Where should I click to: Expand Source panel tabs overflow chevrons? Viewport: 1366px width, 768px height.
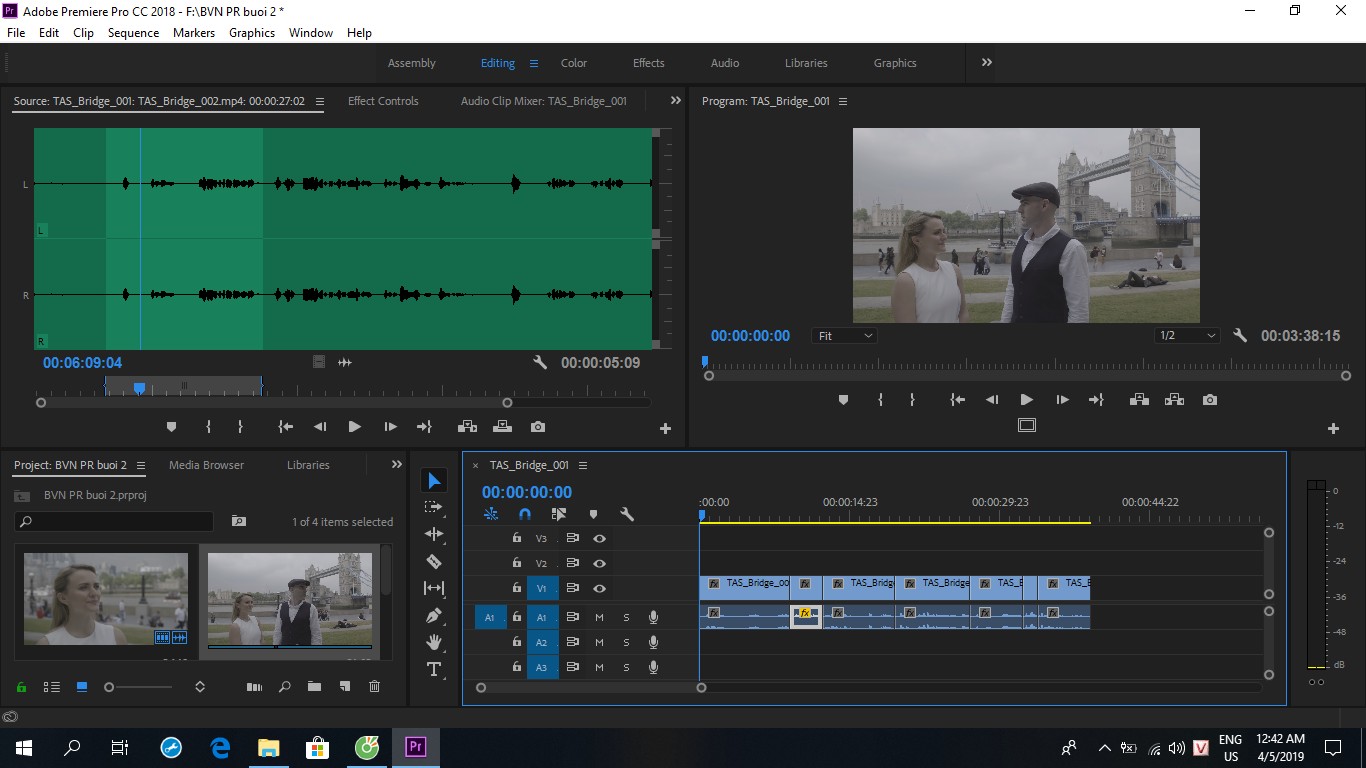coord(675,101)
